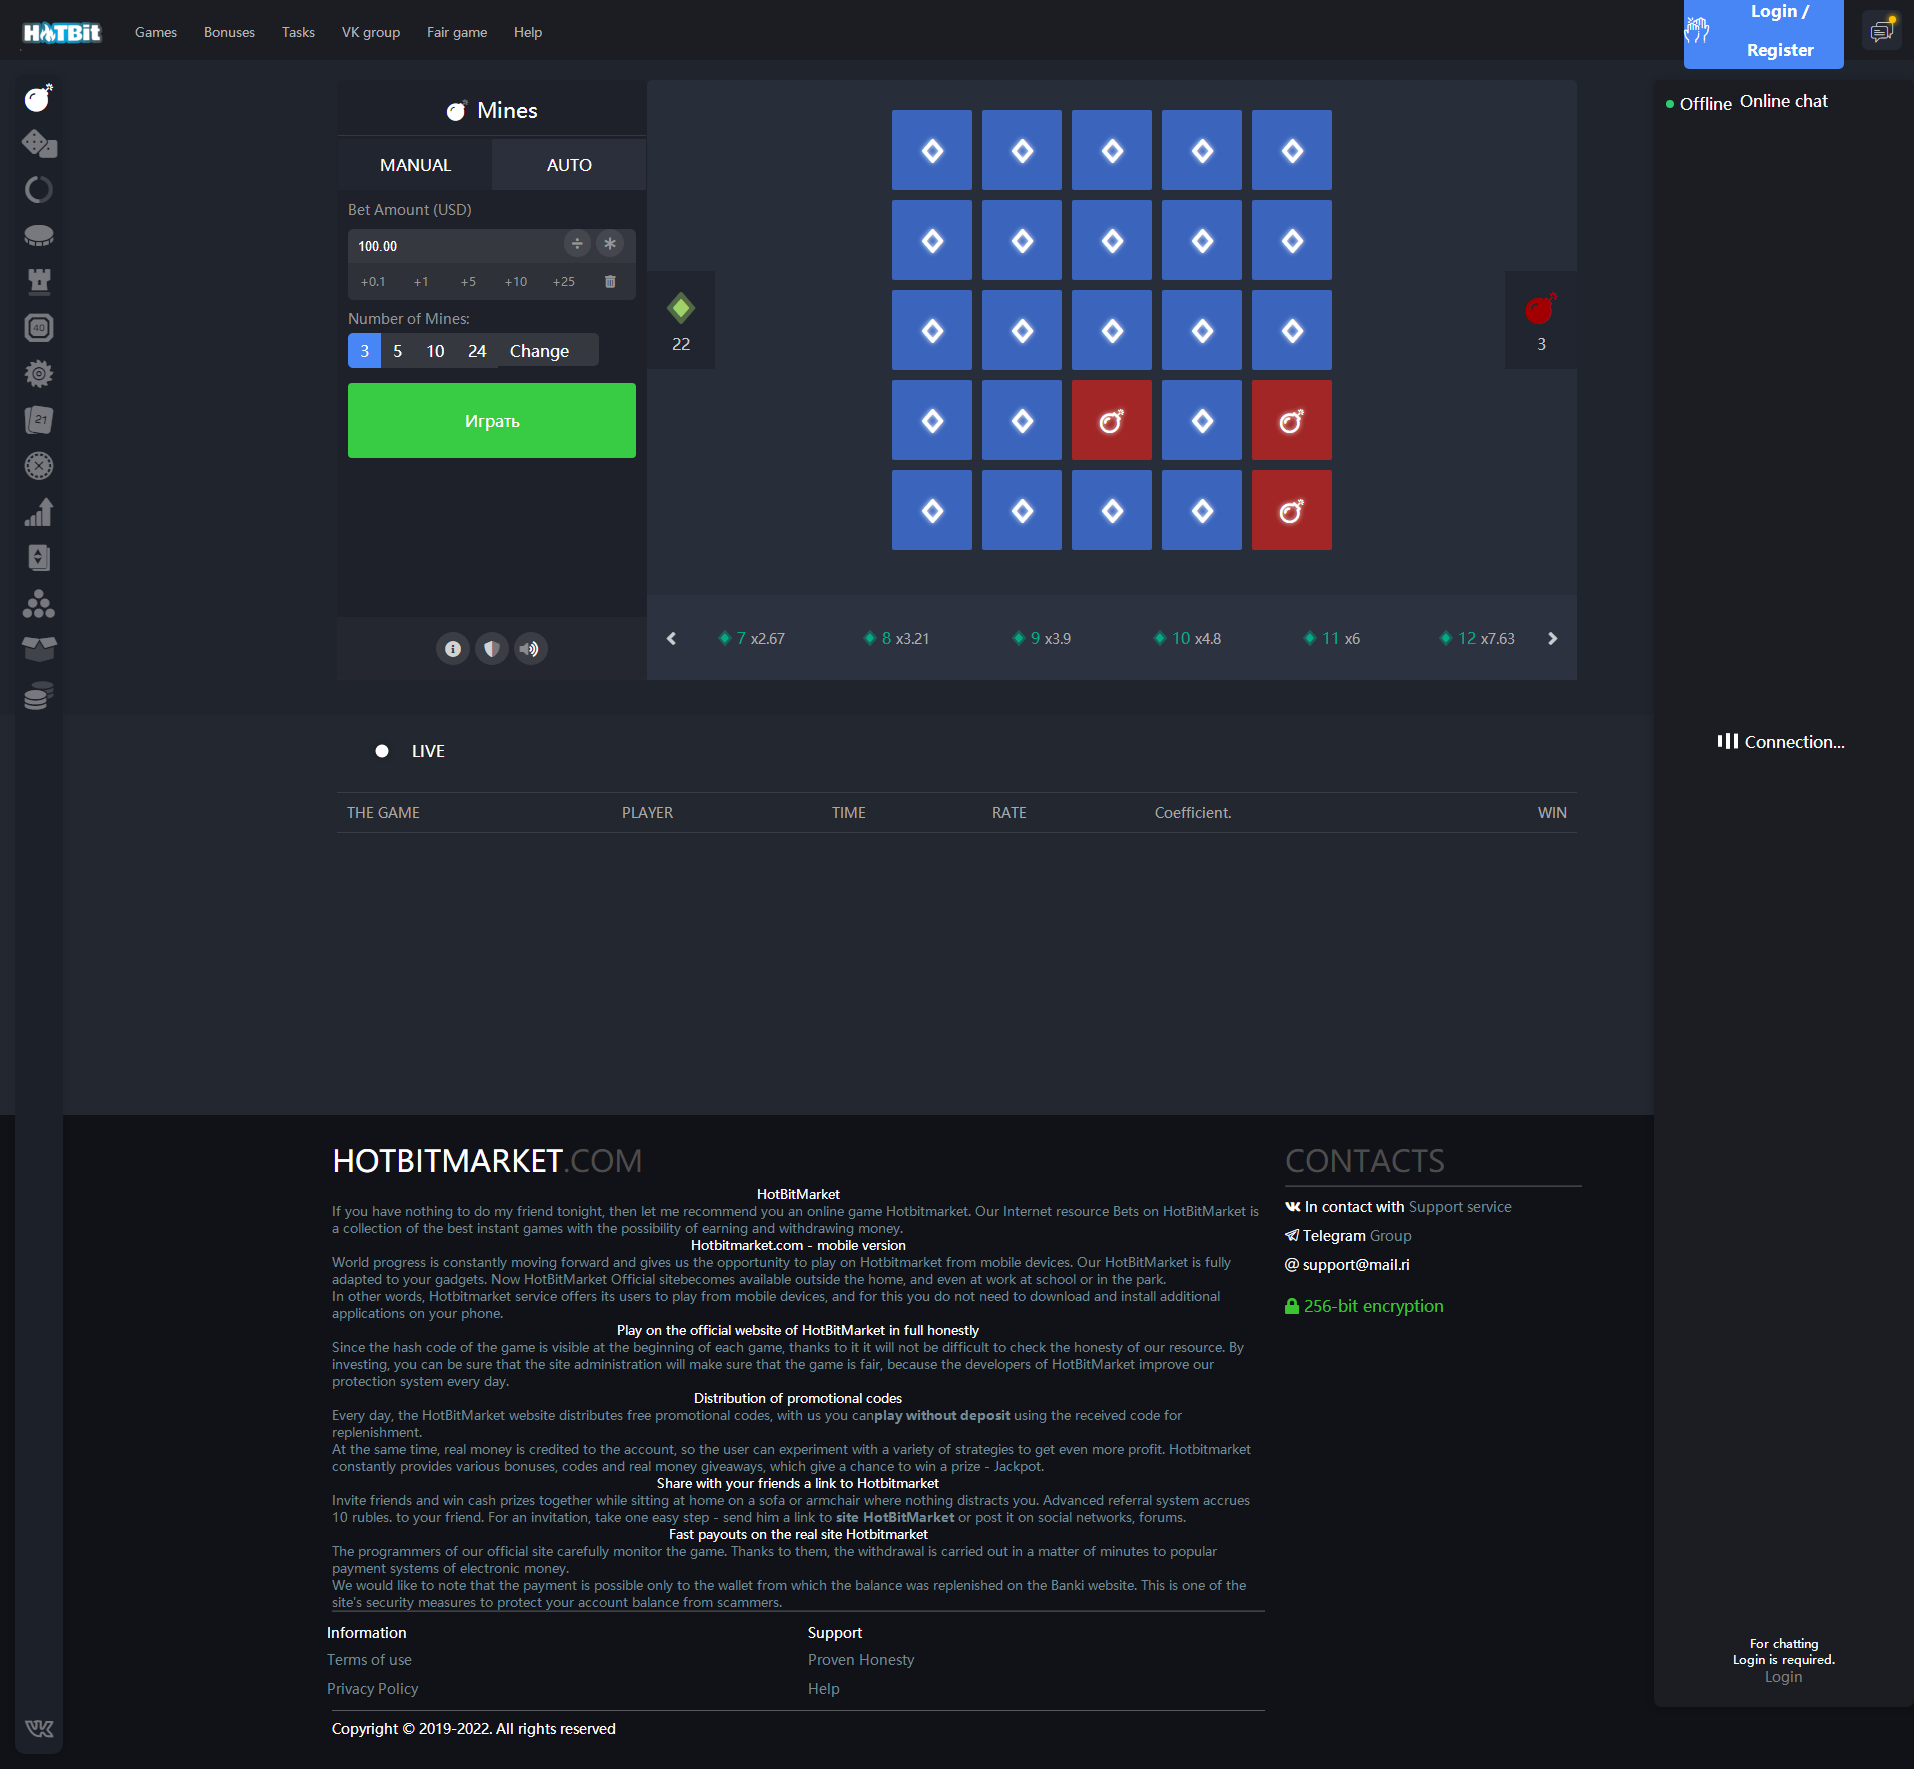Click the info icon below the bet panel

point(453,649)
